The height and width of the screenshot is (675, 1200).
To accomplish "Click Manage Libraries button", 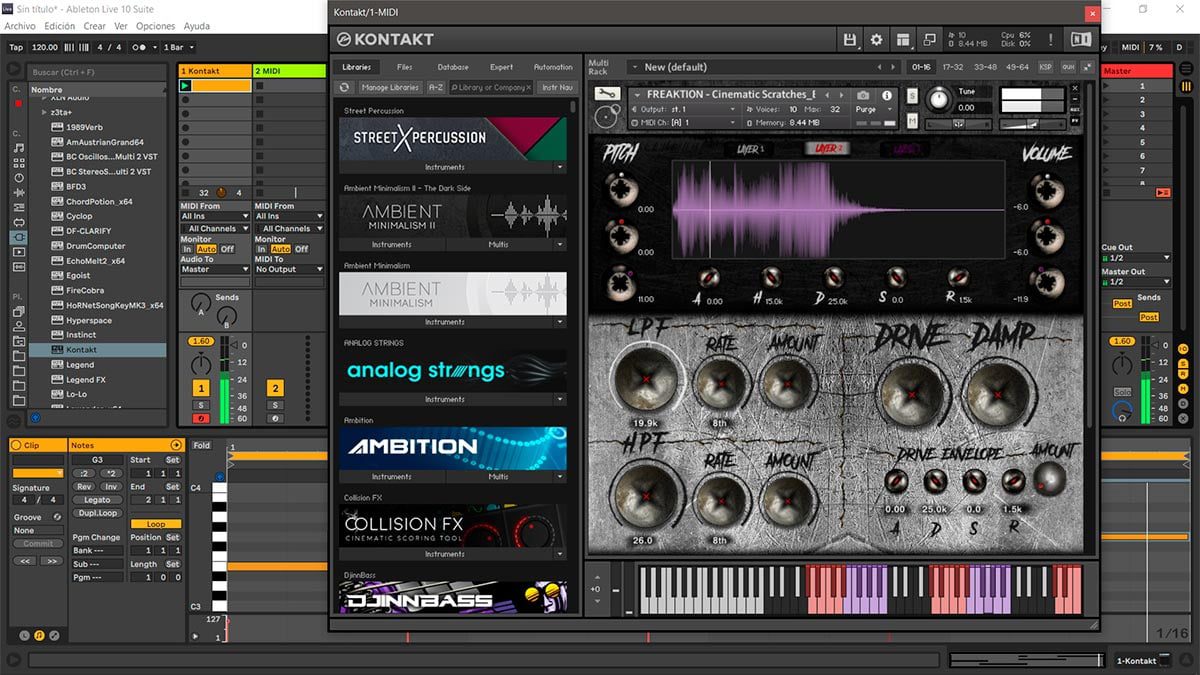I will [x=389, y=87].
